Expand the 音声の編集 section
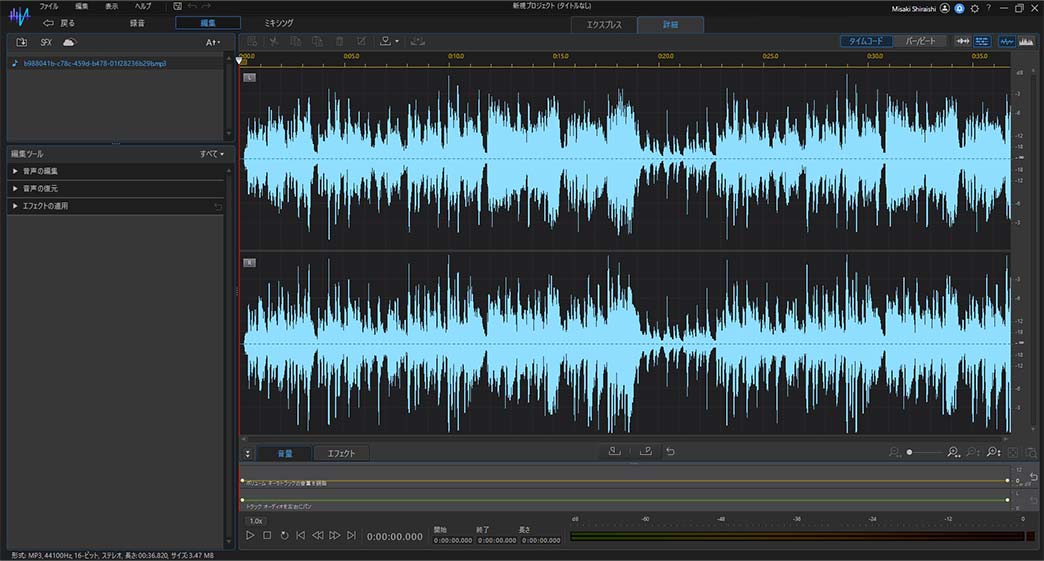This screenshot has height=561, width=1044. [40, 171]
